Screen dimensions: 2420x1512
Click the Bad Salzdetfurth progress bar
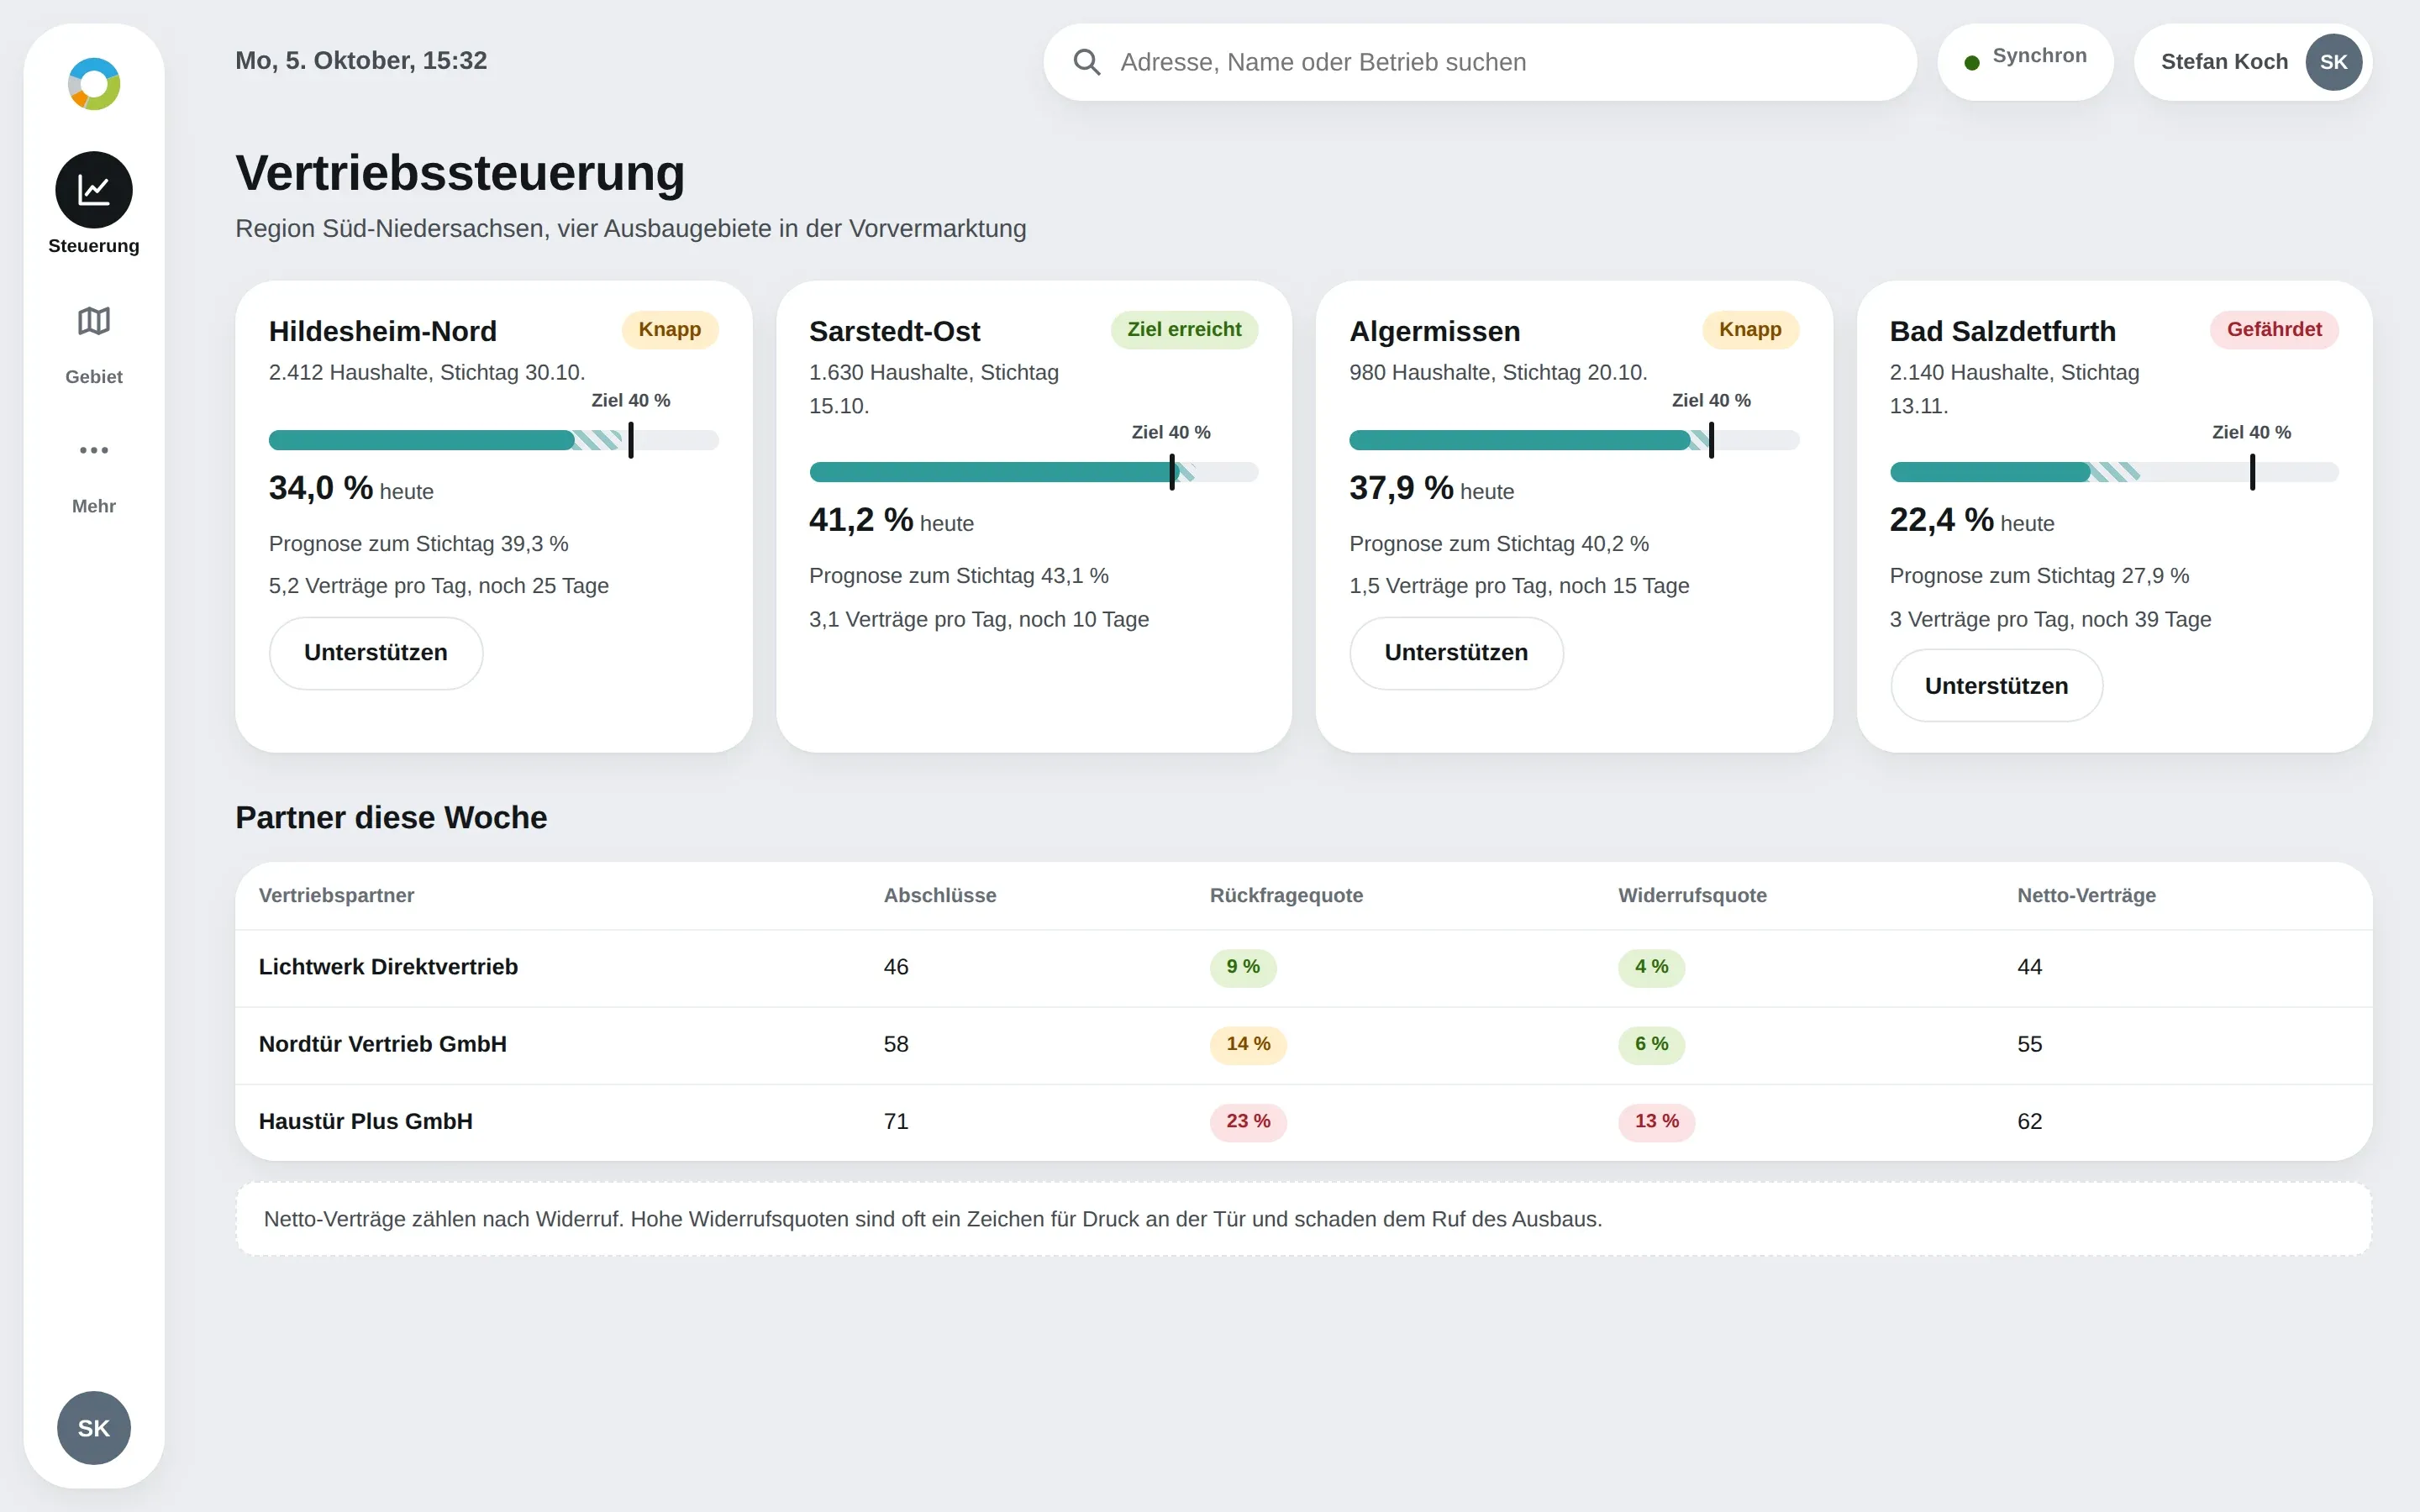[x=2114, y=472]
